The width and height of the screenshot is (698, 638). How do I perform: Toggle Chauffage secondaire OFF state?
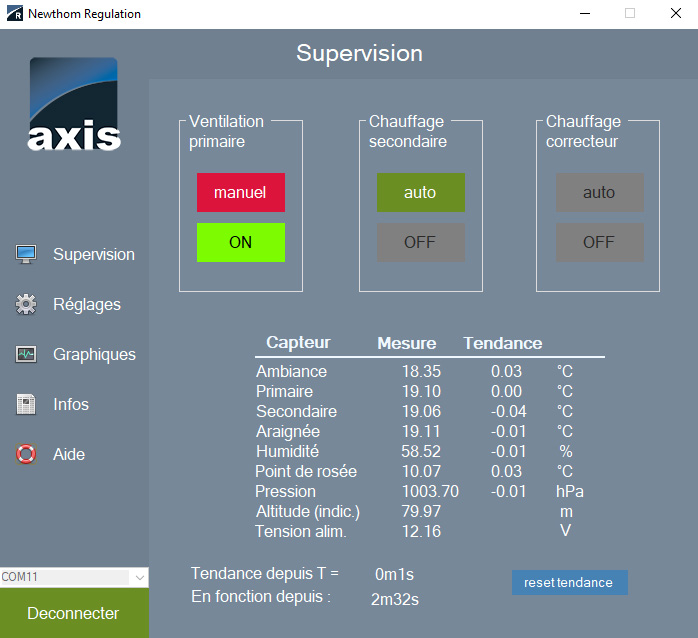tap(420, 242)
